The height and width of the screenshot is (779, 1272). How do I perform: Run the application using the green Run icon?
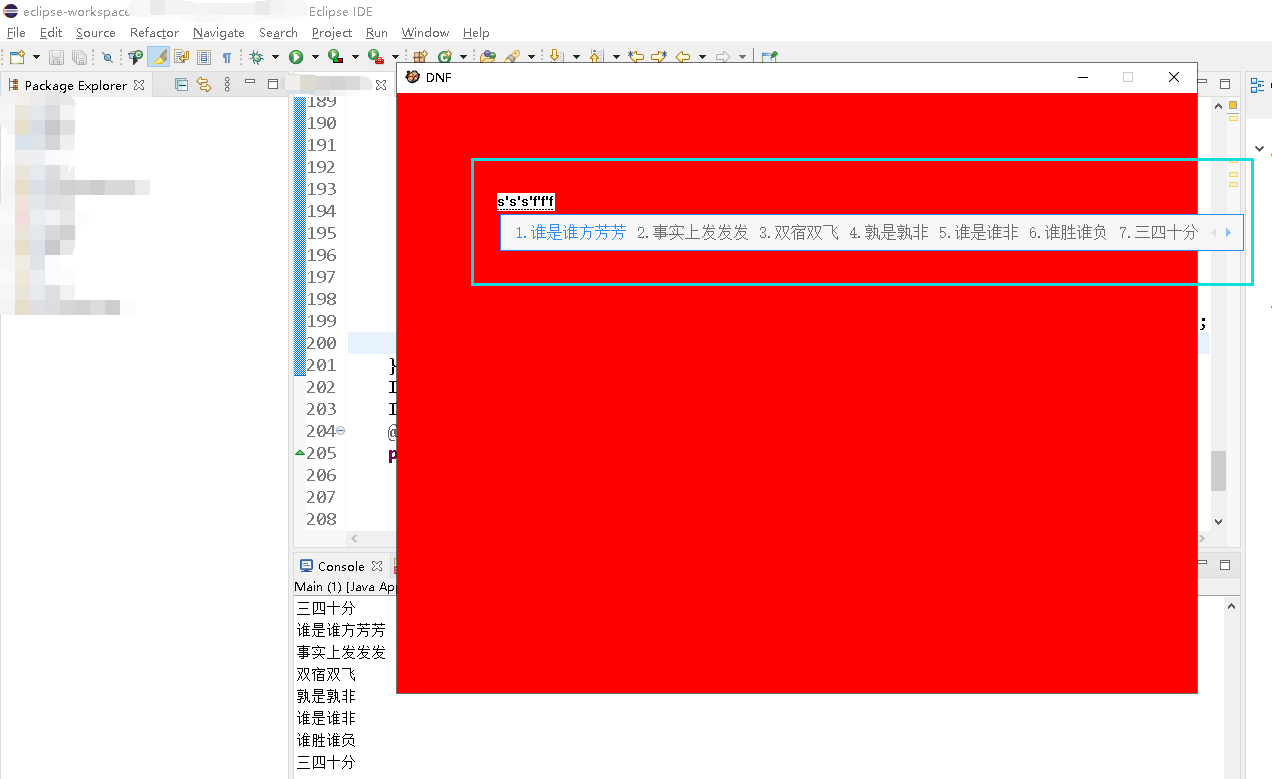(296, 57)
